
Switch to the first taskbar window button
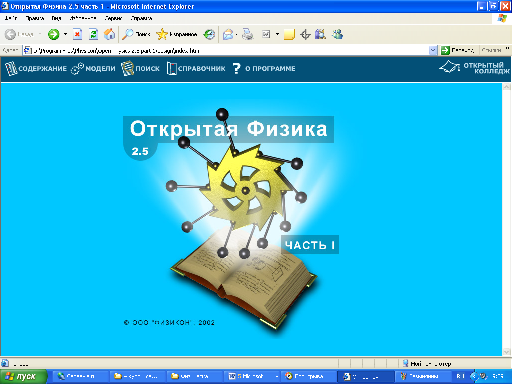pos(80,376)
